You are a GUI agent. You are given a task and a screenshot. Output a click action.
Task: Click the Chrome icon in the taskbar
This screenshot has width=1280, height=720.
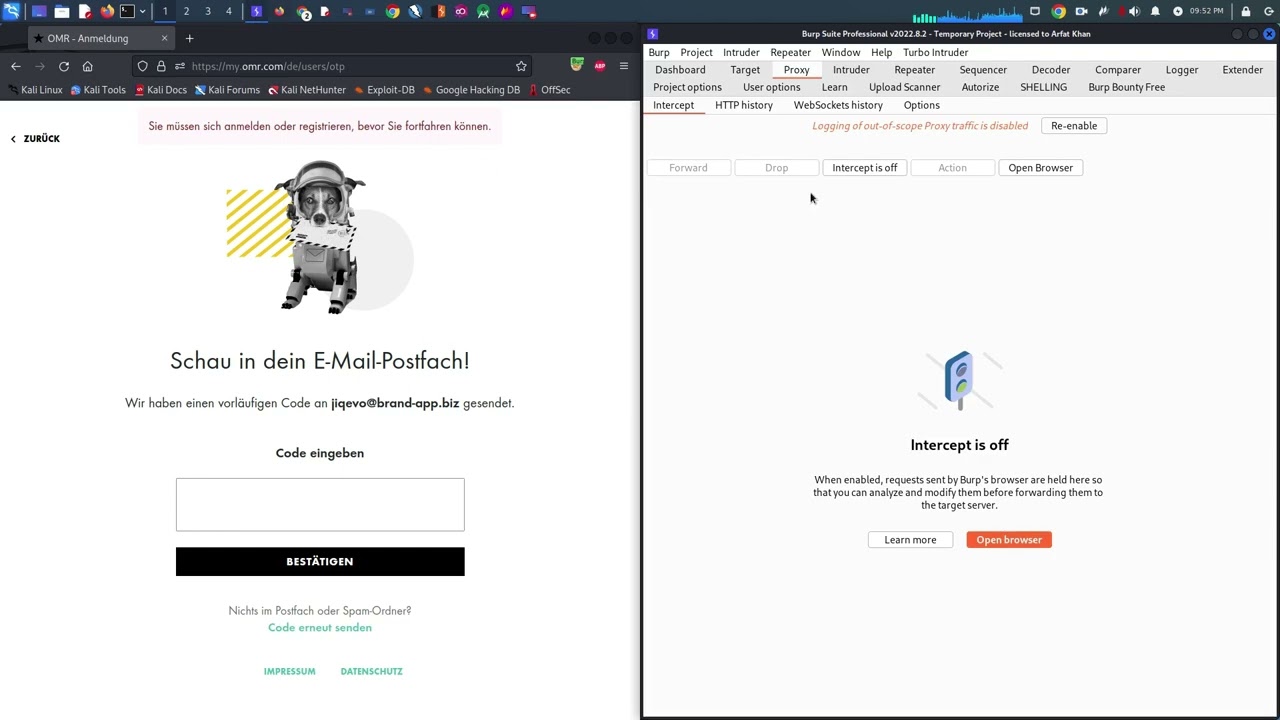[x=393, y=12]
